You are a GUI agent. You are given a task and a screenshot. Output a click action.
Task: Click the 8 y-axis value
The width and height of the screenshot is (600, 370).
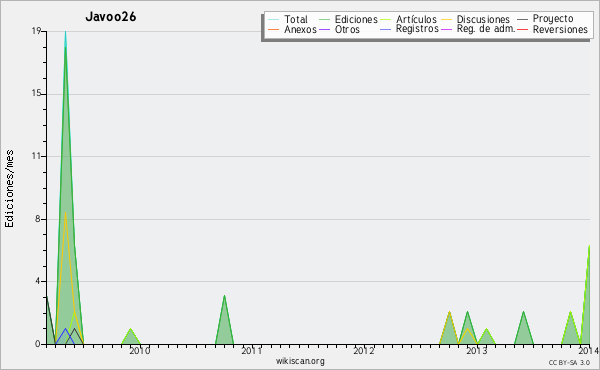click(x=38, y=219)
